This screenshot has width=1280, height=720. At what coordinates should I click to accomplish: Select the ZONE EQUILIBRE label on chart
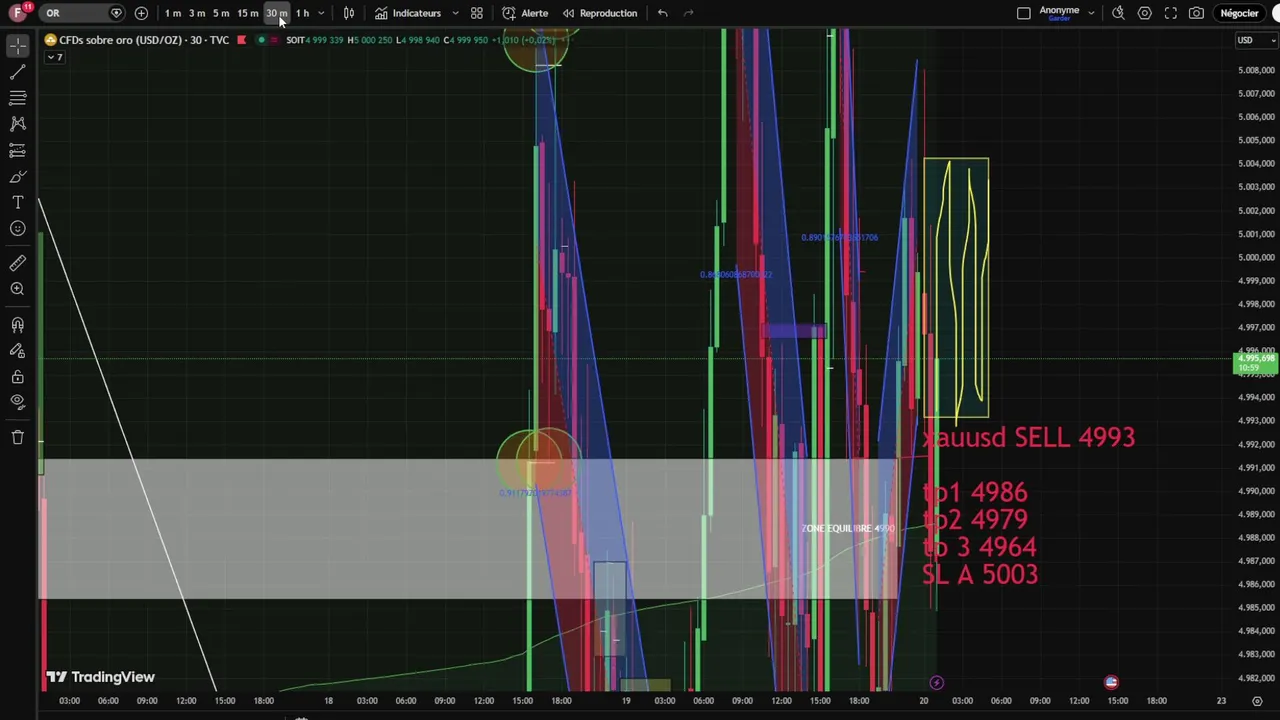[848, 528]
